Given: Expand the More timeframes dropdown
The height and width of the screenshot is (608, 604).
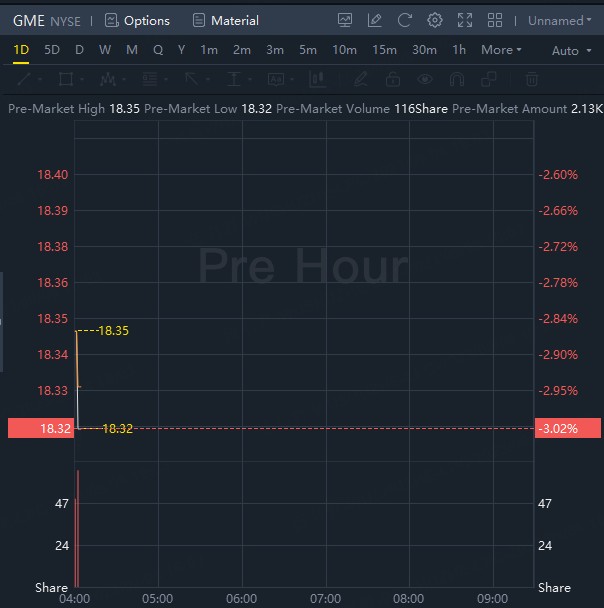Looking at the screenshot, I should [501, 50].
